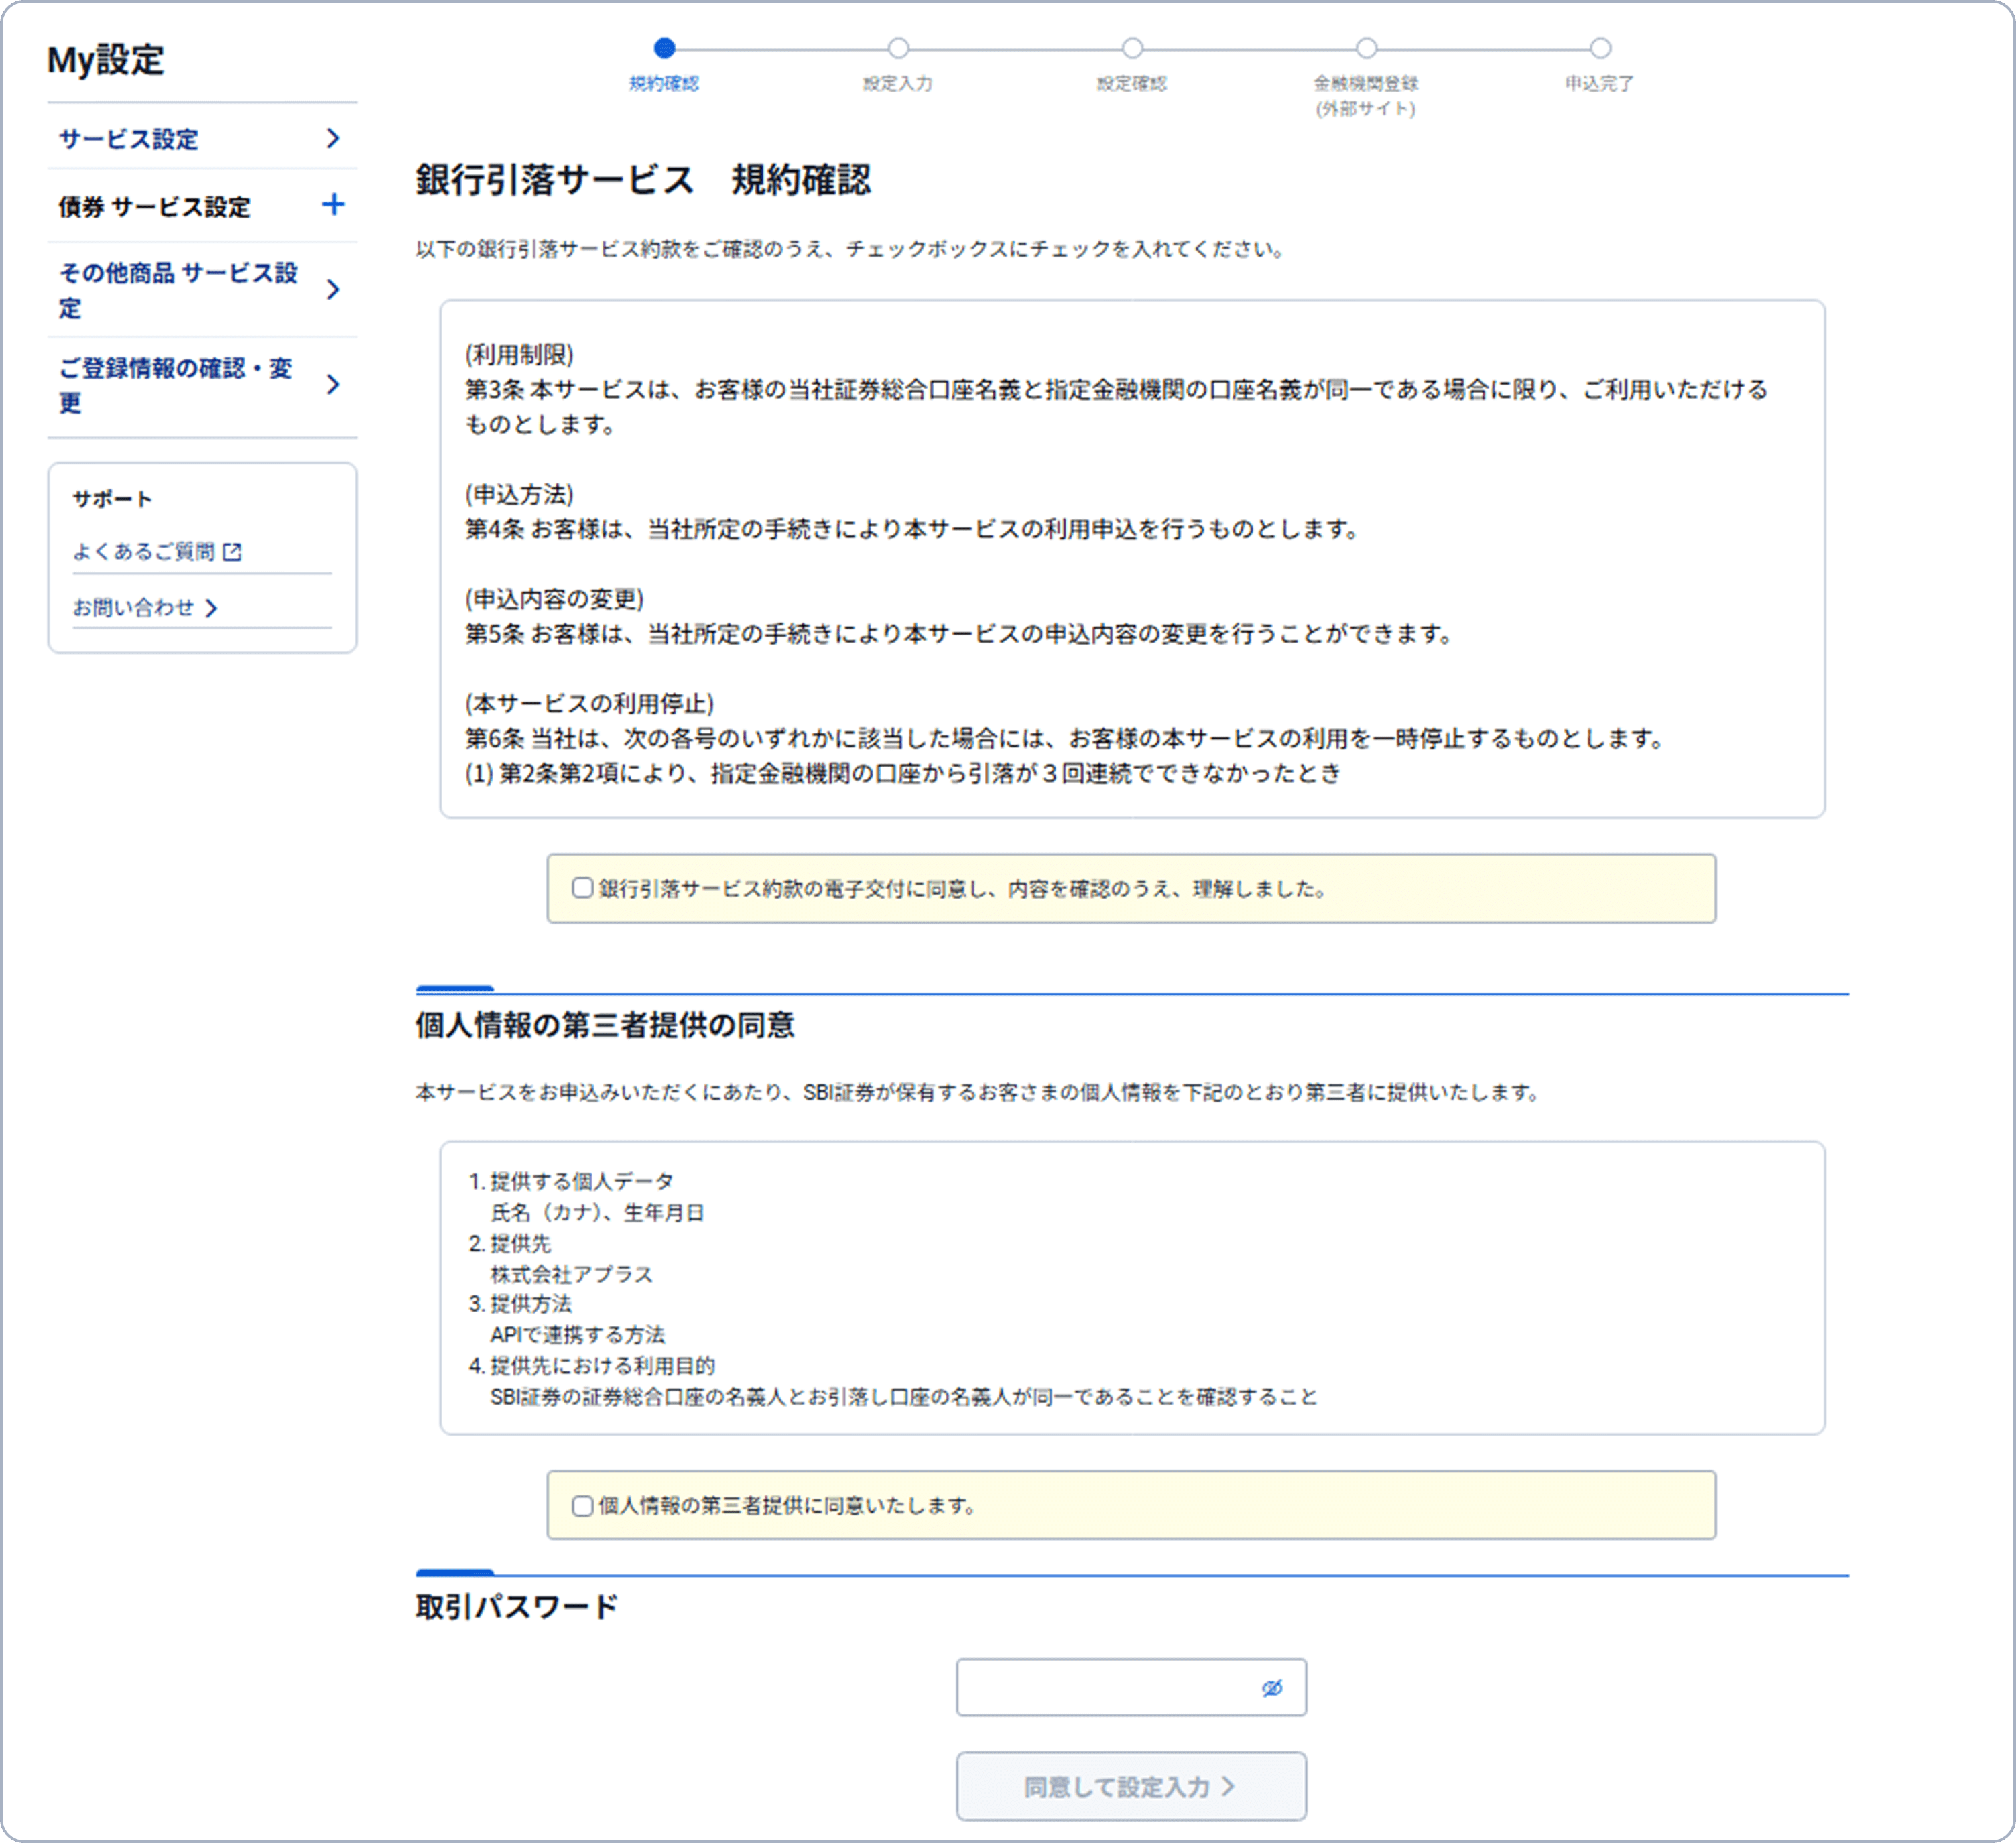The image size is (2016, 1843).
Task: Expand ご登録情報の確認・変更 chevron
Action: (x=333, y=384)
